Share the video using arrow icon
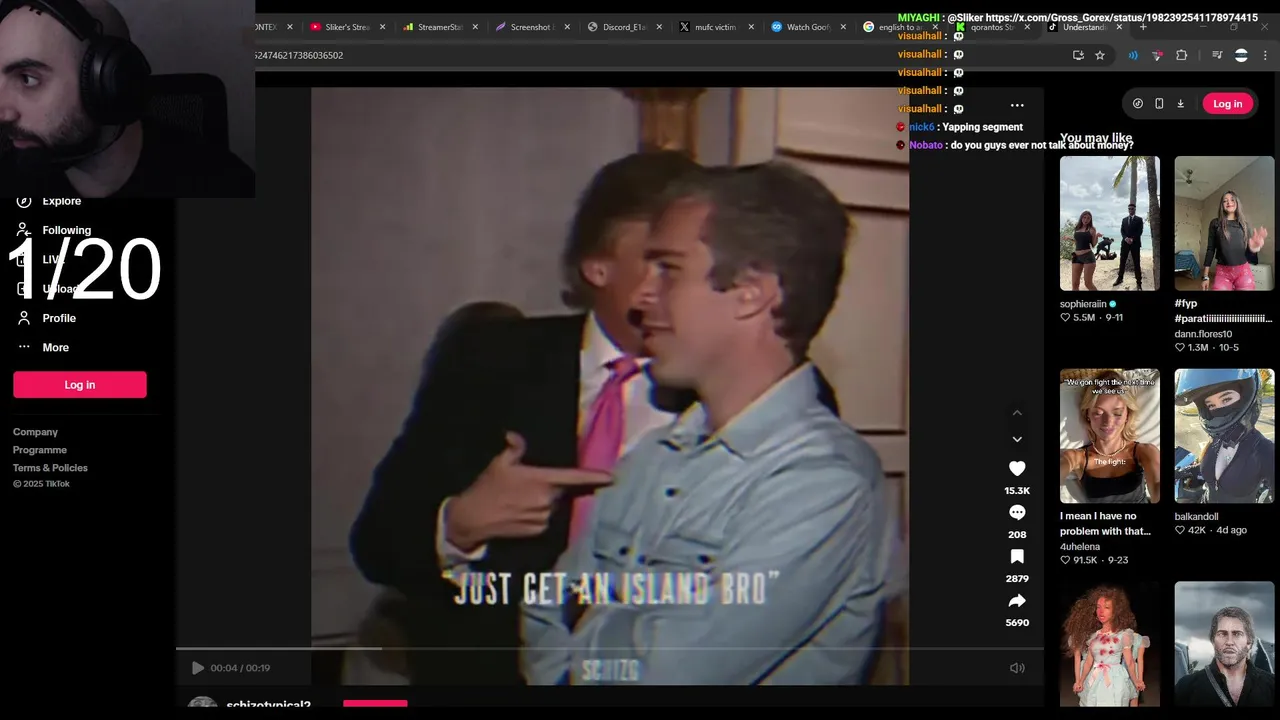Image resolution: width=1280 pixels, height=720 pixels. tap(1017, 600)
